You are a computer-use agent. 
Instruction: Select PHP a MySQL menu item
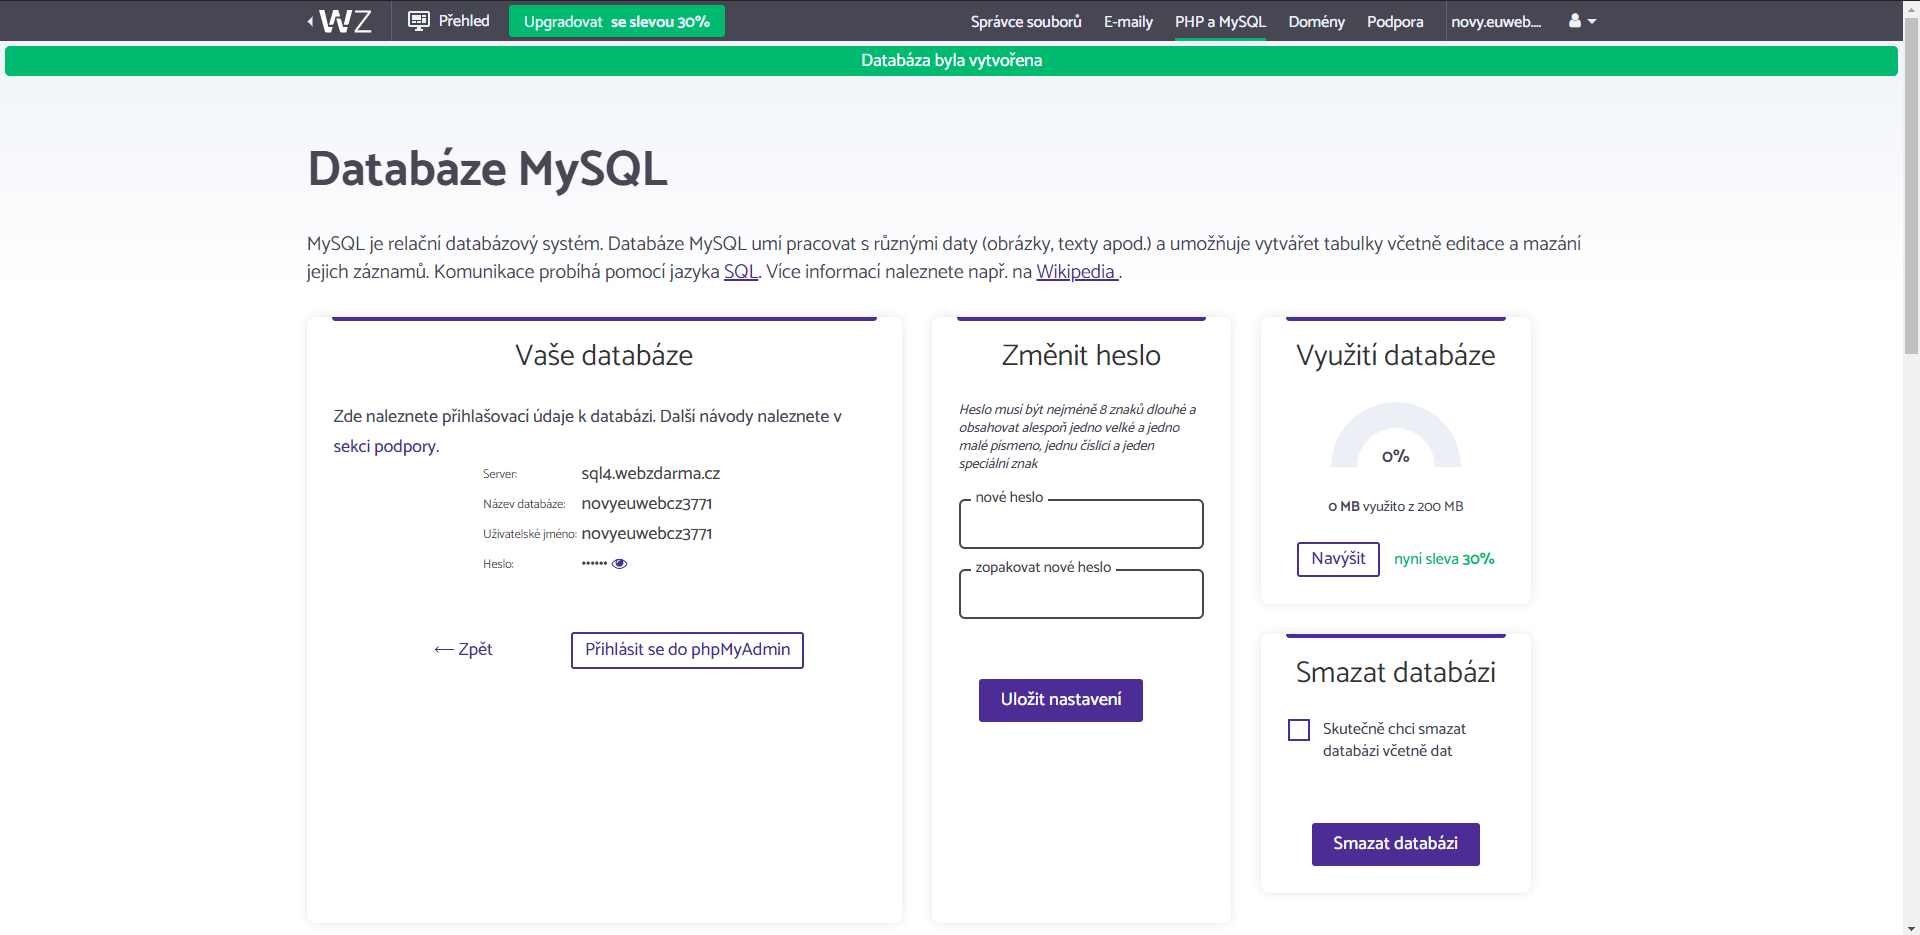[1220, 21]
